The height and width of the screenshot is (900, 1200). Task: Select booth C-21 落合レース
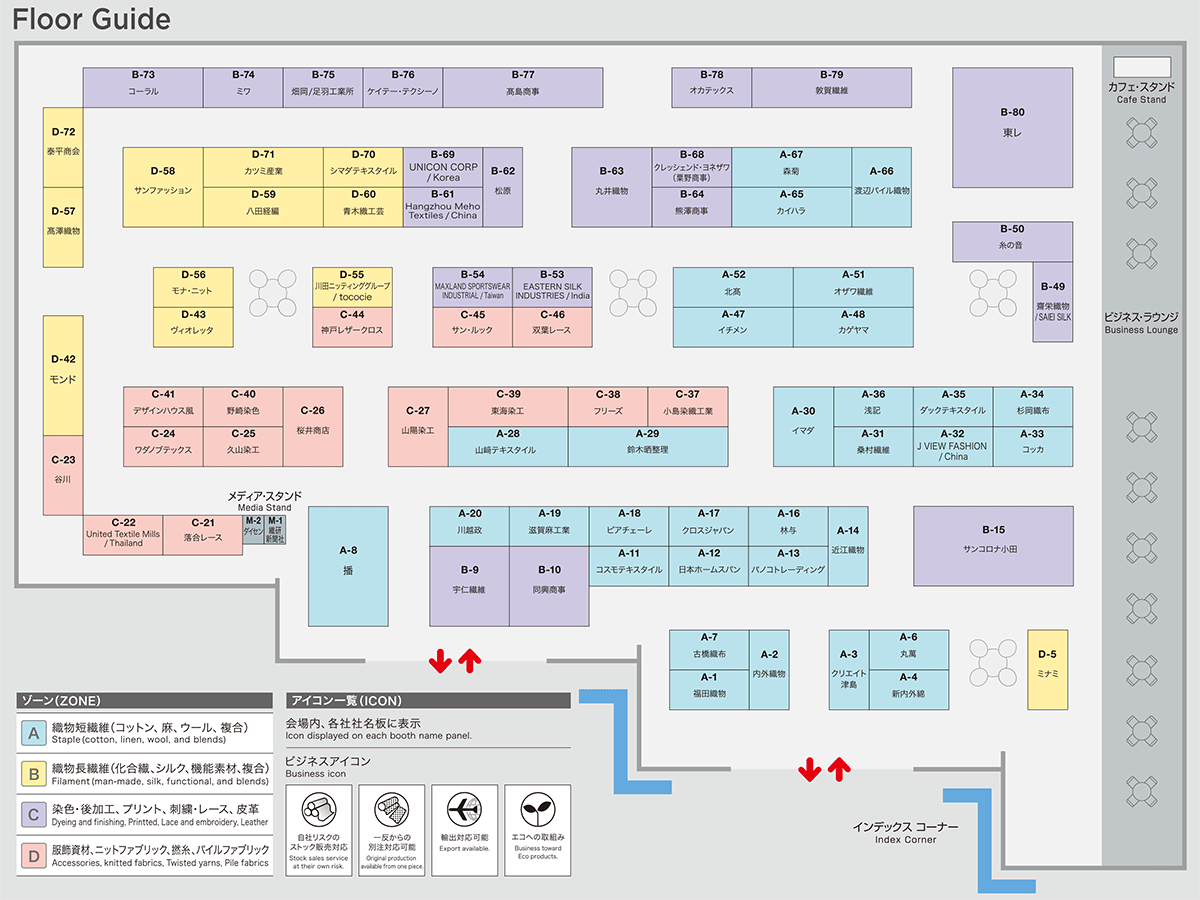point(203,535)
